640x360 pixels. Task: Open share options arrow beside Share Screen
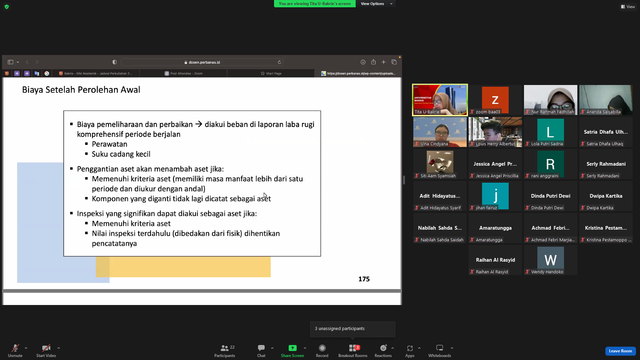305,348
